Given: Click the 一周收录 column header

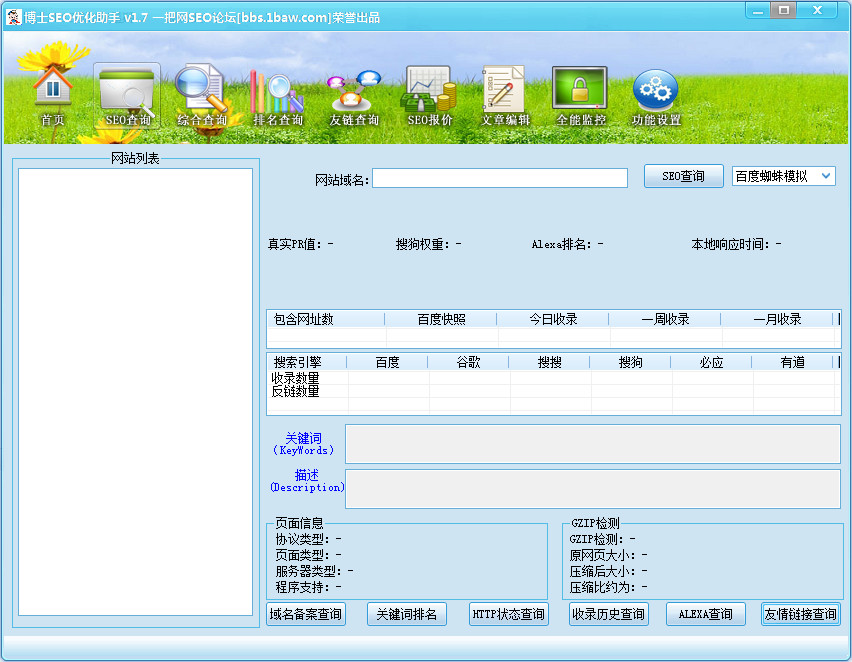Looking at the screenshot, I should tap(665, 319).
